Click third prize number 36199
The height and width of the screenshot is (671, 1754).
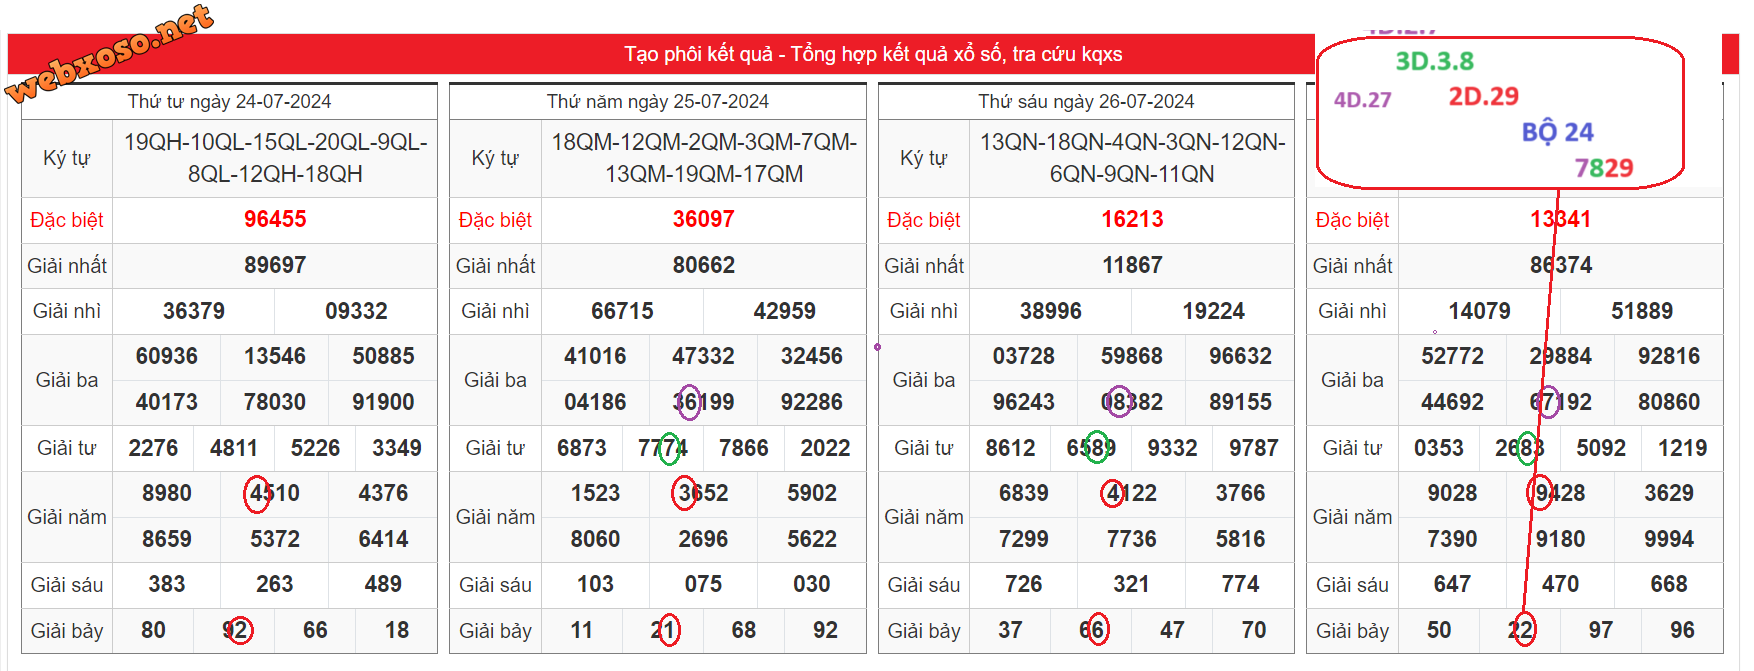703,402
